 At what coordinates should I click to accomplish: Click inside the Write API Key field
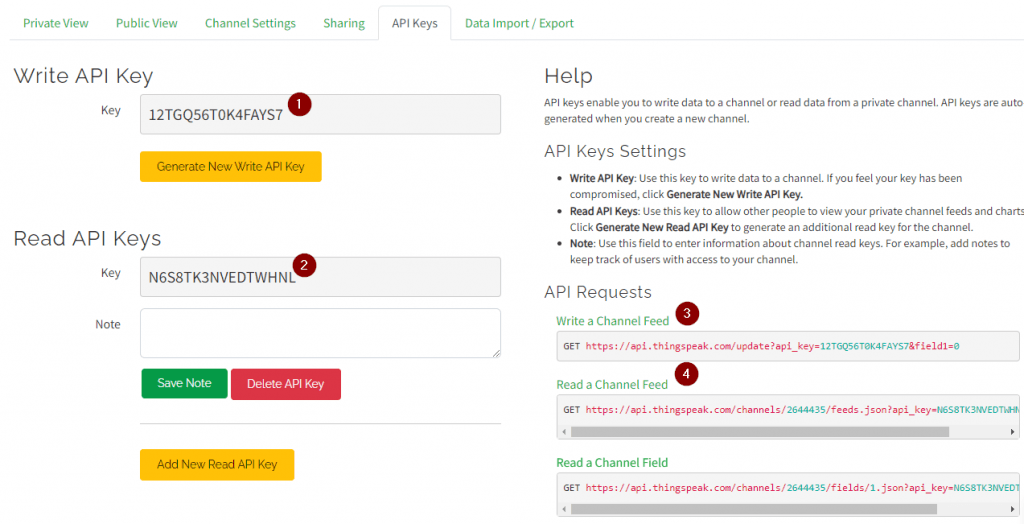(x=320, y=114)
